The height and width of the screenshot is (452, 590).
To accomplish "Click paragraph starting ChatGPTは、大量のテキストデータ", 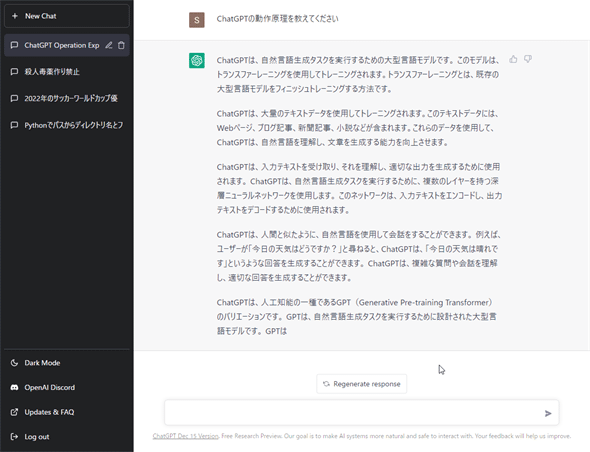I will pyautogui.click(x=357, y=128).
